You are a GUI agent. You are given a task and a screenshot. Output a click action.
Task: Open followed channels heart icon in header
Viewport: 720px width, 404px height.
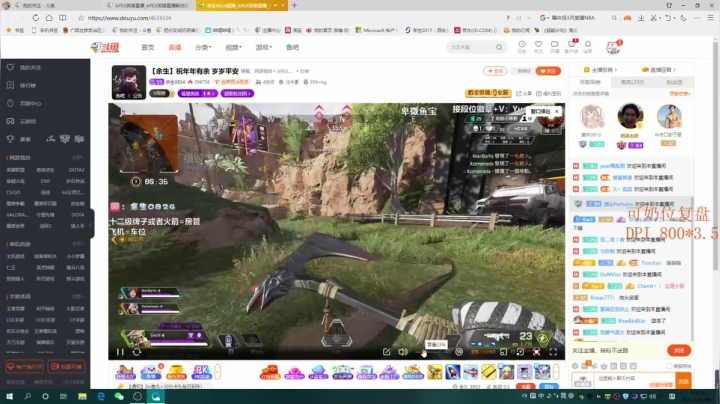point(538,46)
